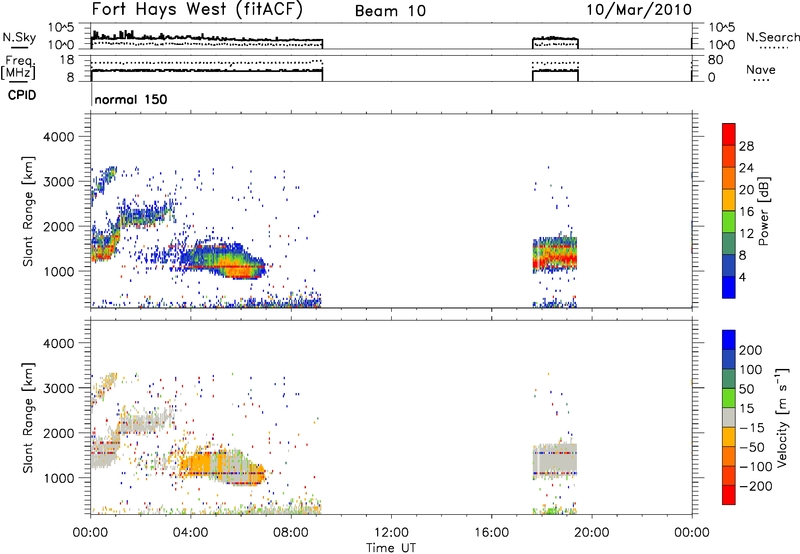800x554 pixels.
Task: Click the "18" frequency axis tick
Action: click(x=67, y=60)
